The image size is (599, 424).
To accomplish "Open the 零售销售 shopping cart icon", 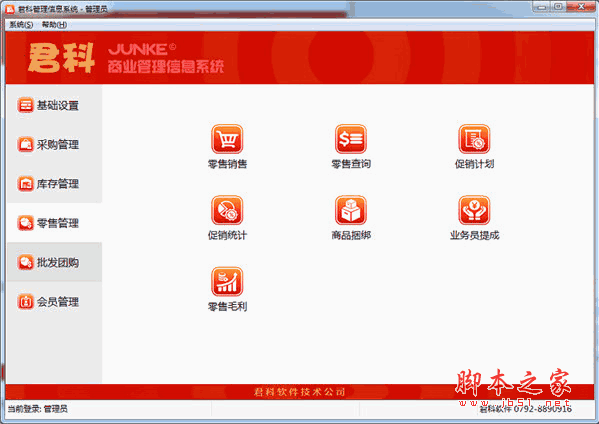I will click(227, 139).
